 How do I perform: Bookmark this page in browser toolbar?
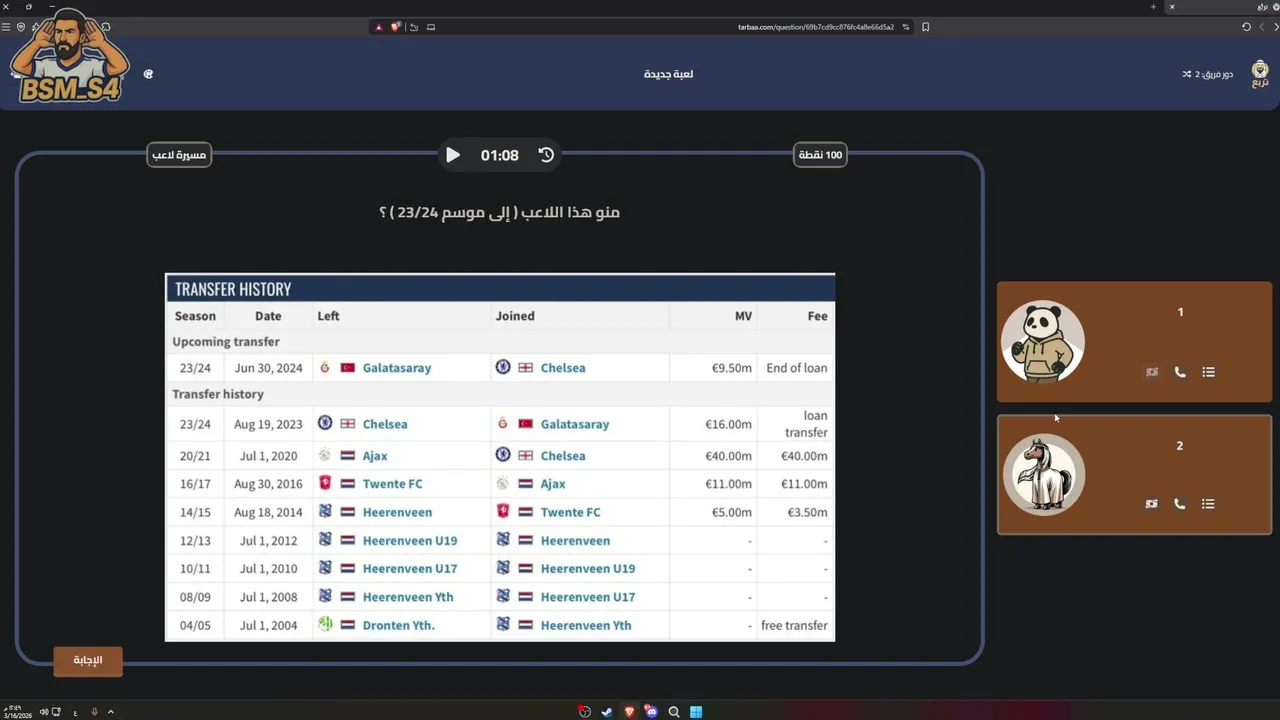[x=925, y=27]
